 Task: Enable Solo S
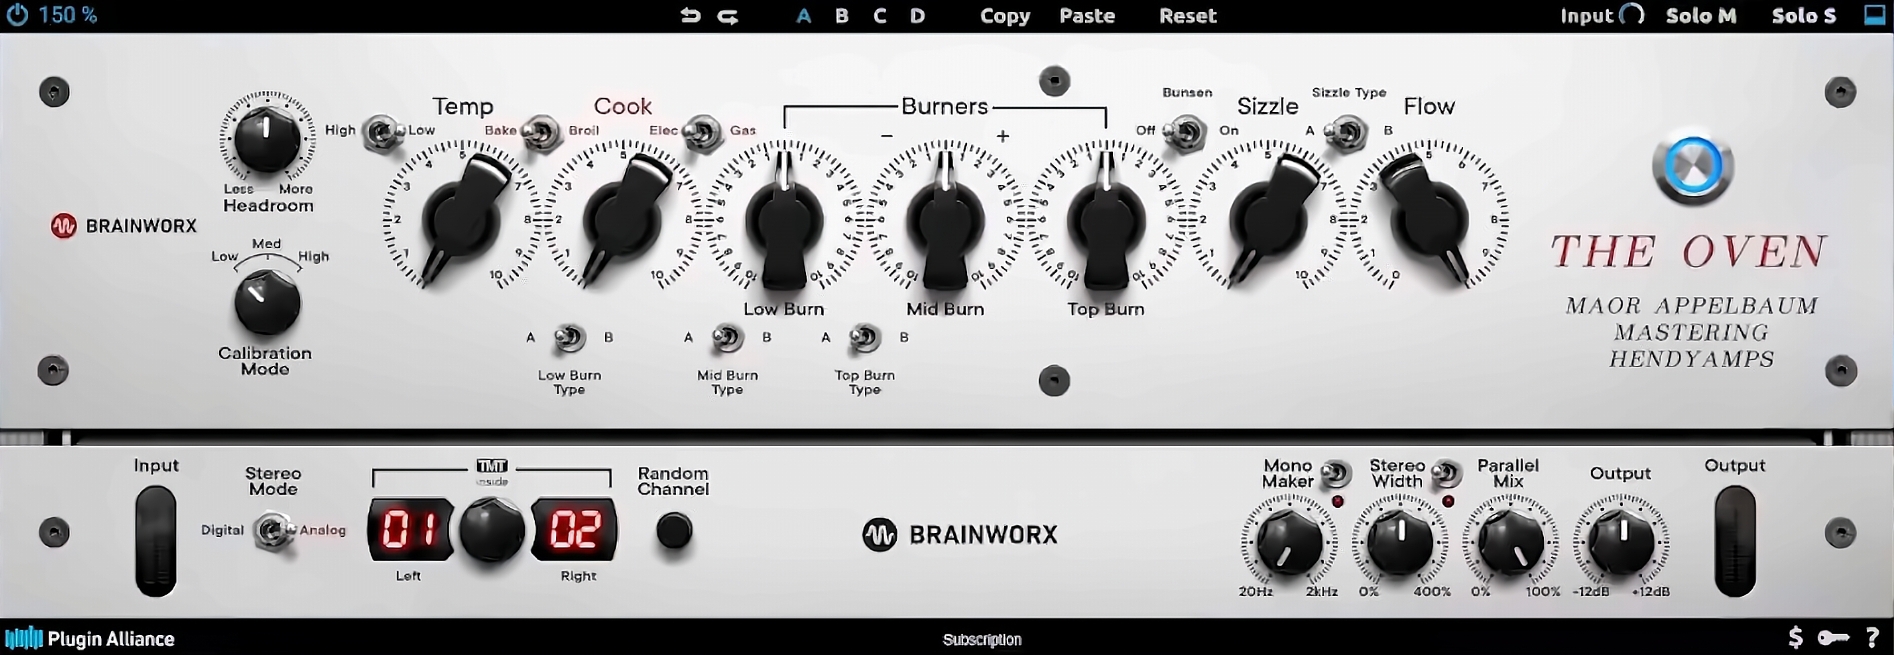point(1804,16)
